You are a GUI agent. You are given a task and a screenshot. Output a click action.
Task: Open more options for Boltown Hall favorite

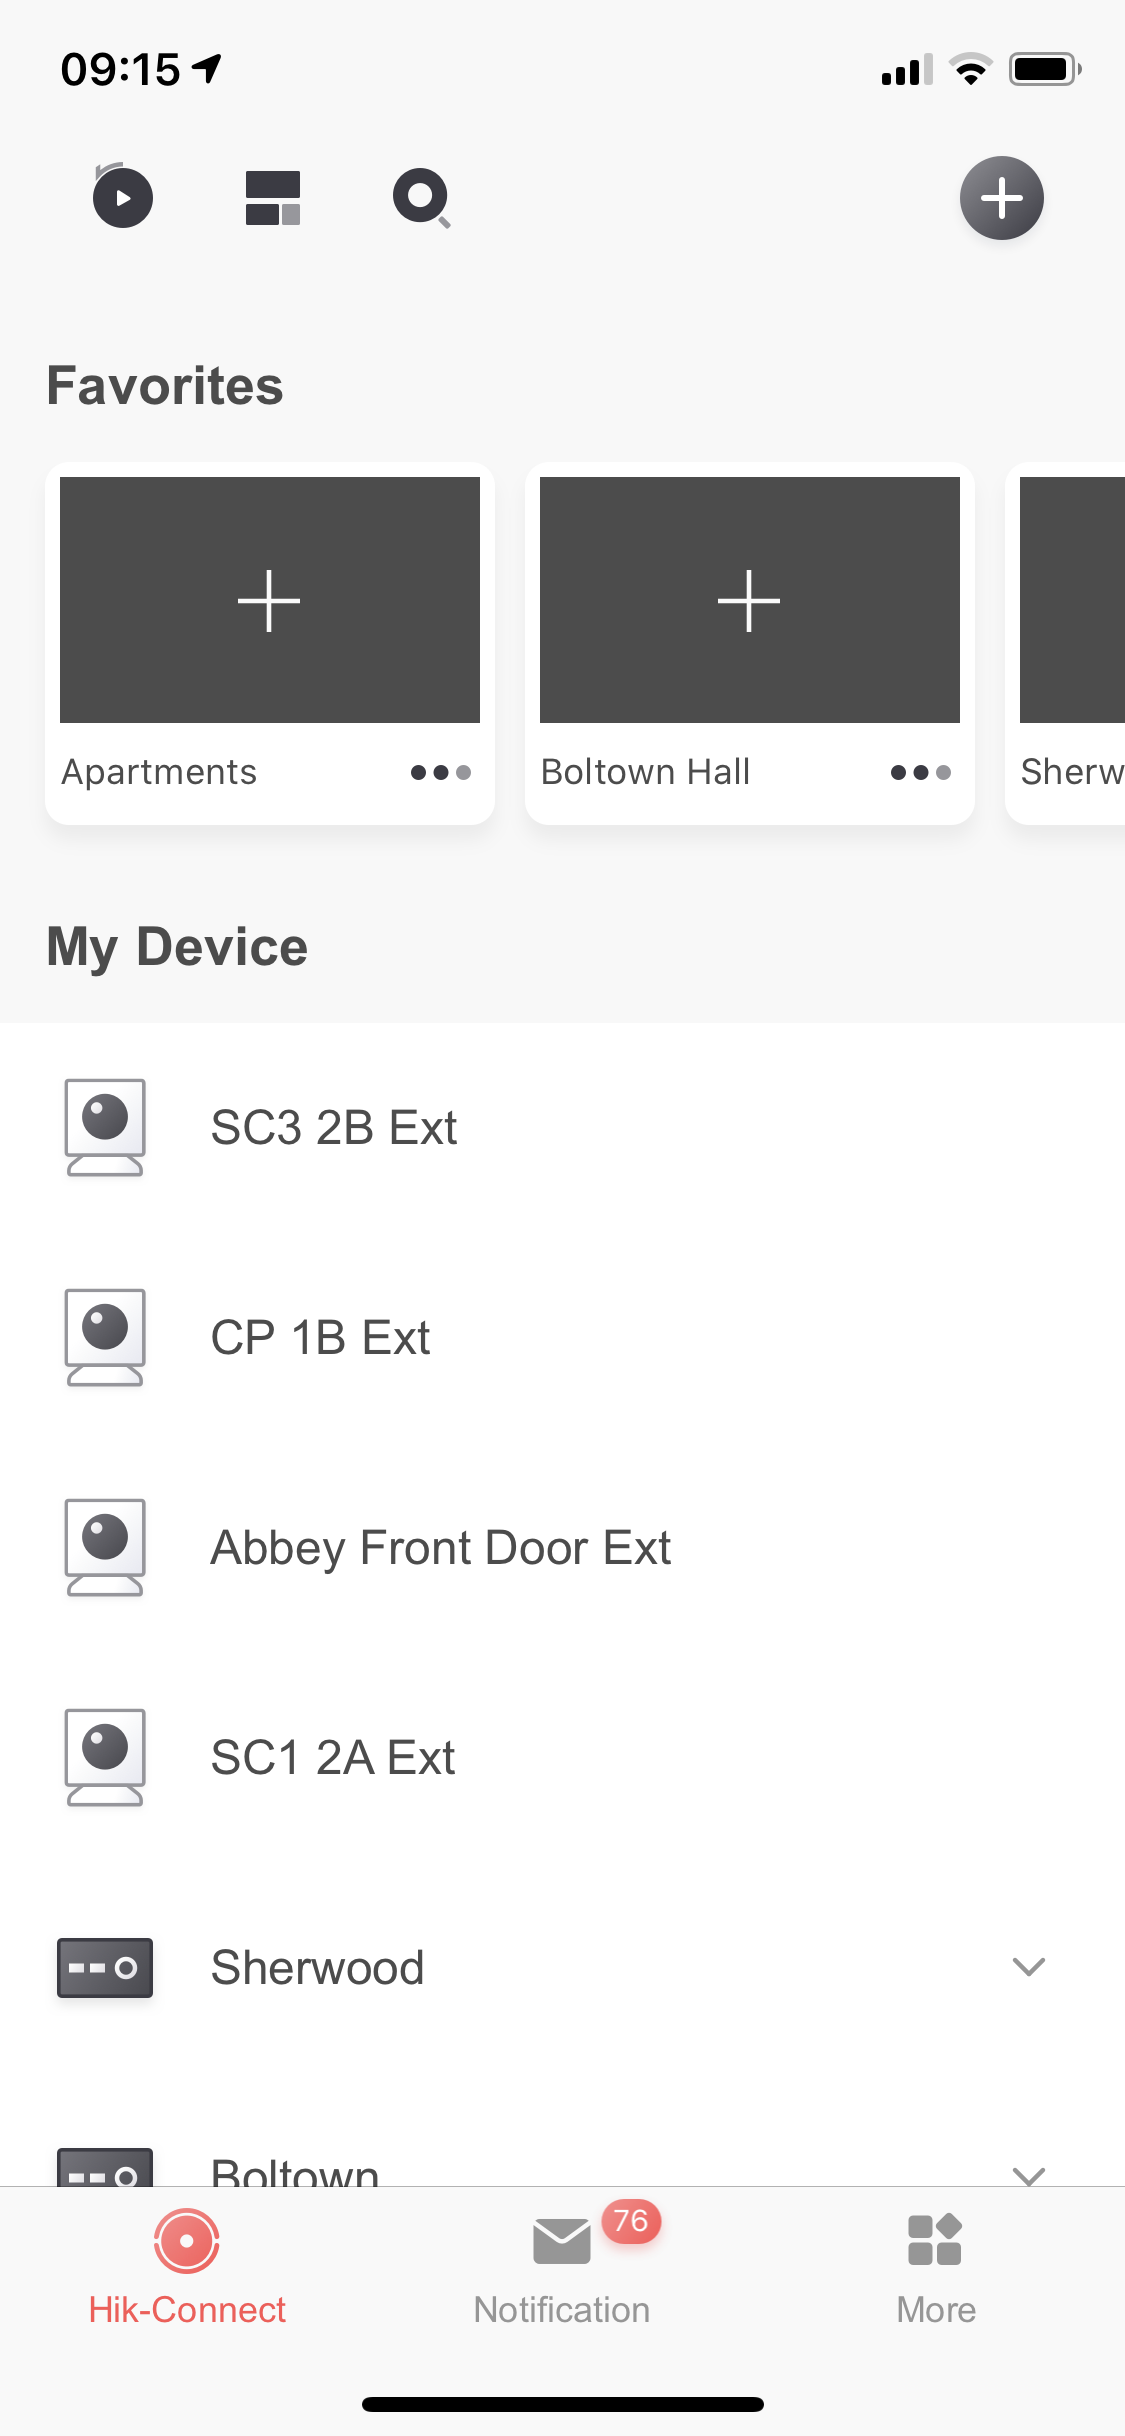[x=920, y=772]
